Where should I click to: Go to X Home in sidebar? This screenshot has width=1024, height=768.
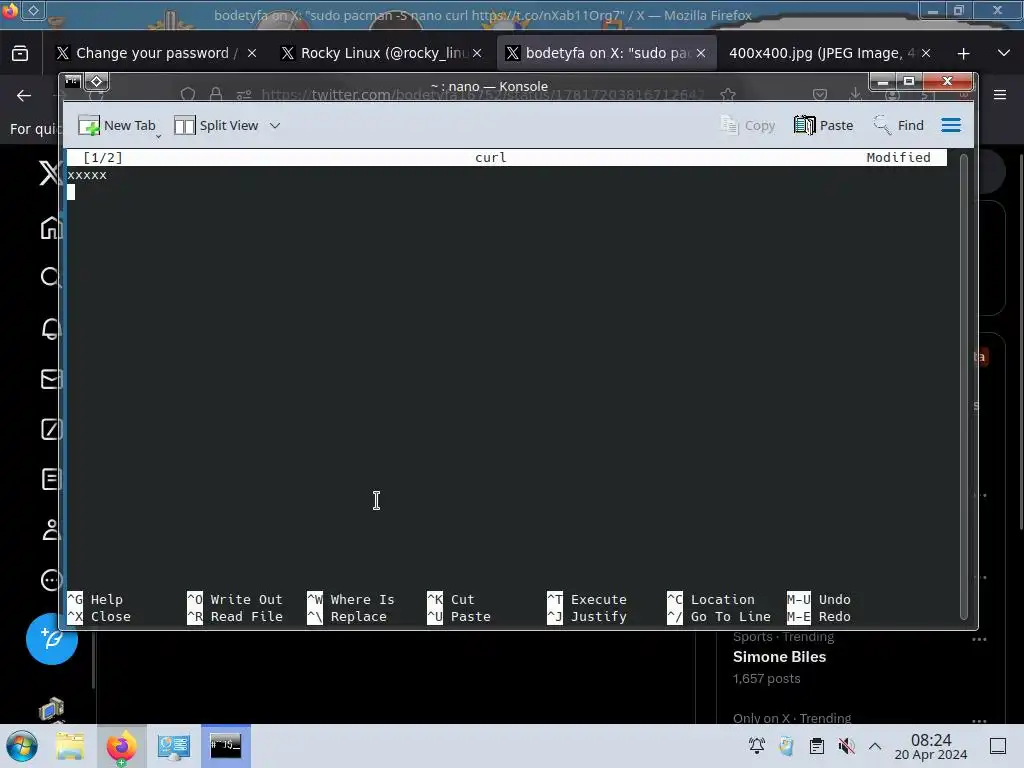click(51, 228)
